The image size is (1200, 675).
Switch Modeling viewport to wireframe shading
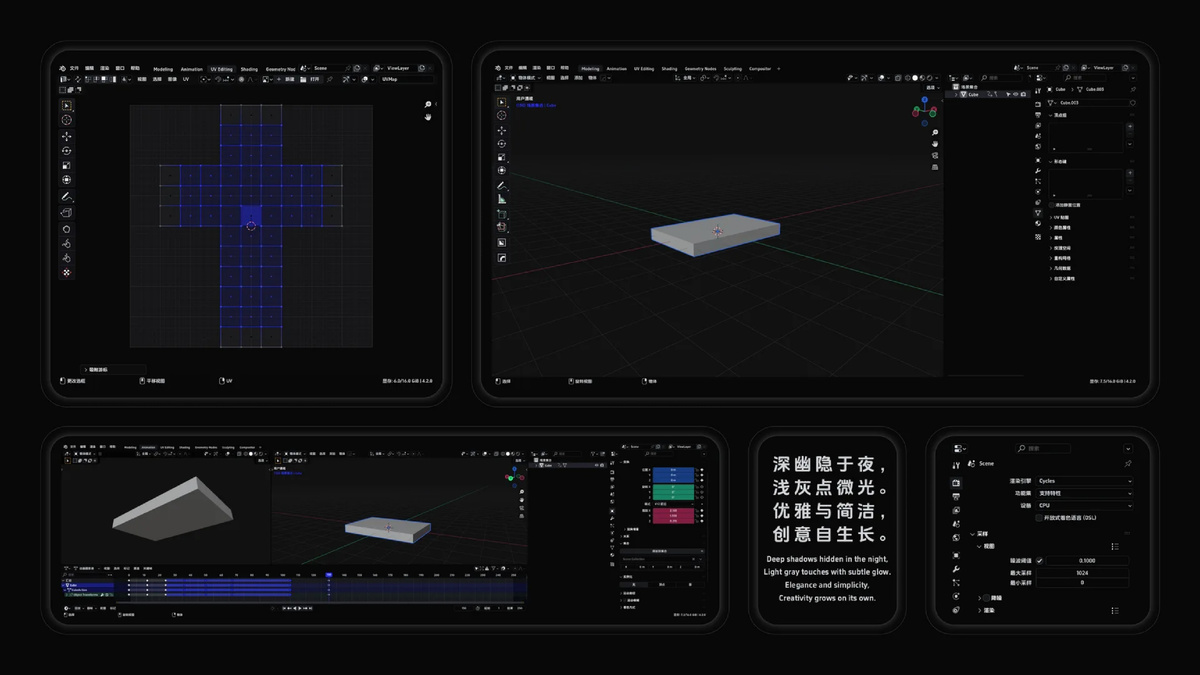[907, 77]
